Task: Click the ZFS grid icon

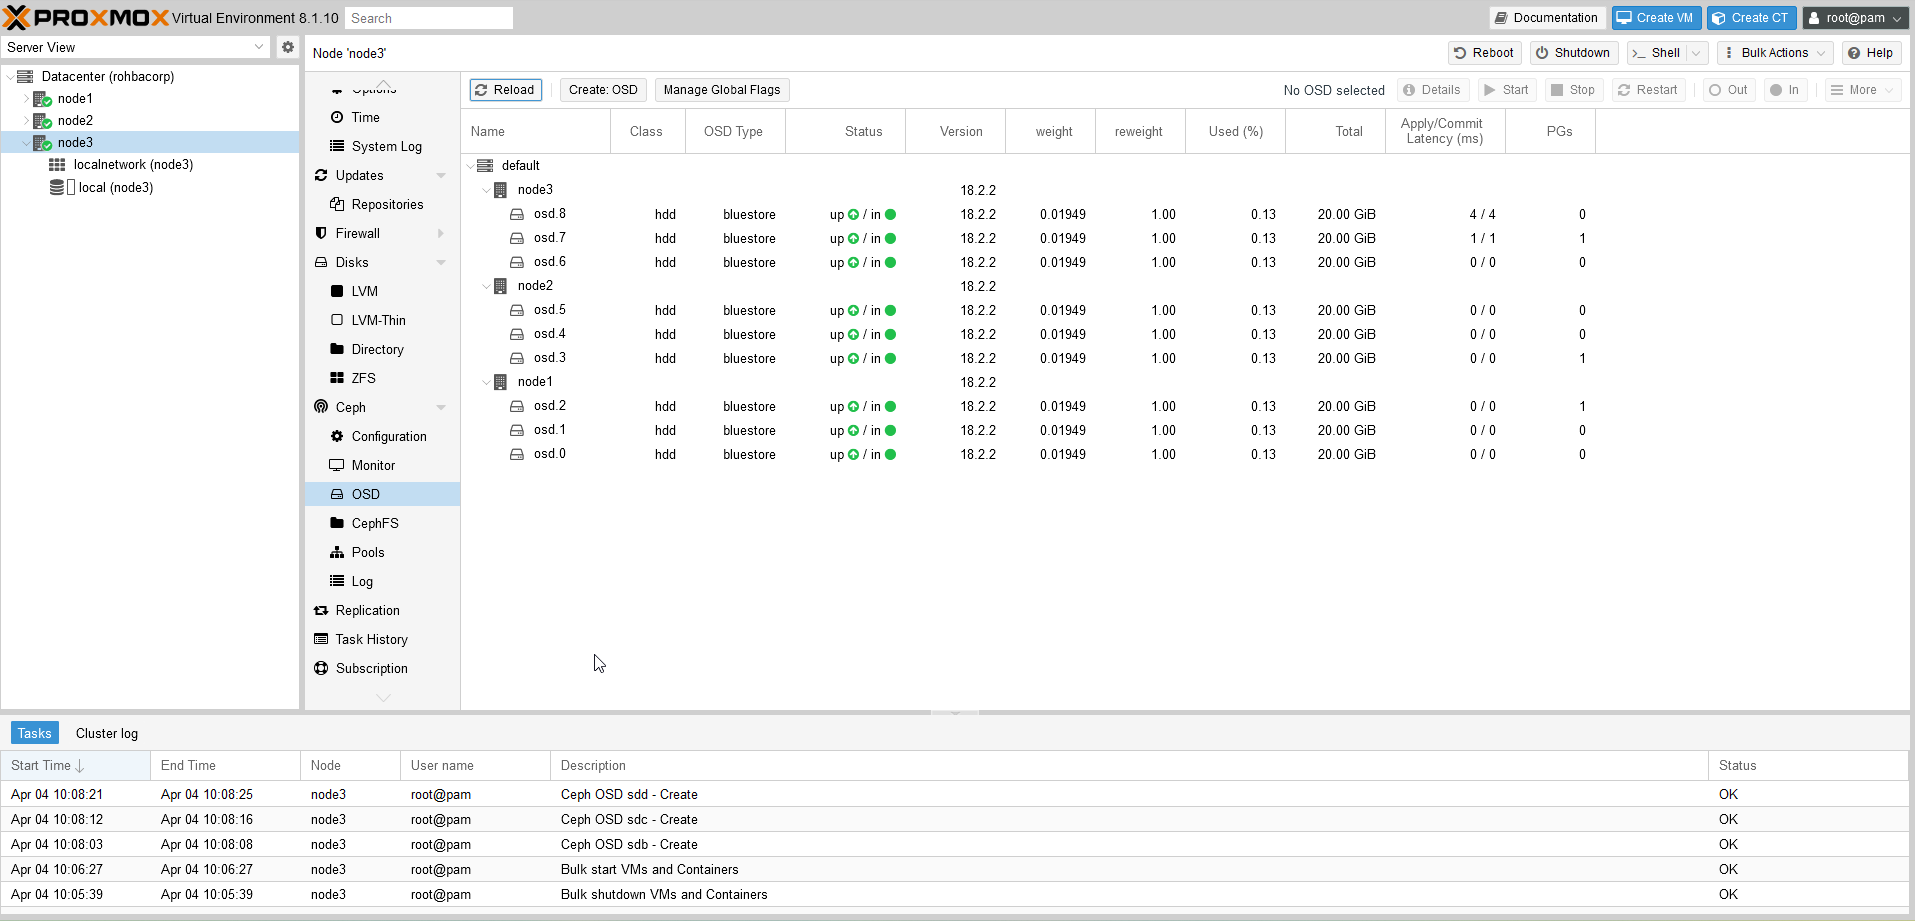Action: click(x=337, y=378)
